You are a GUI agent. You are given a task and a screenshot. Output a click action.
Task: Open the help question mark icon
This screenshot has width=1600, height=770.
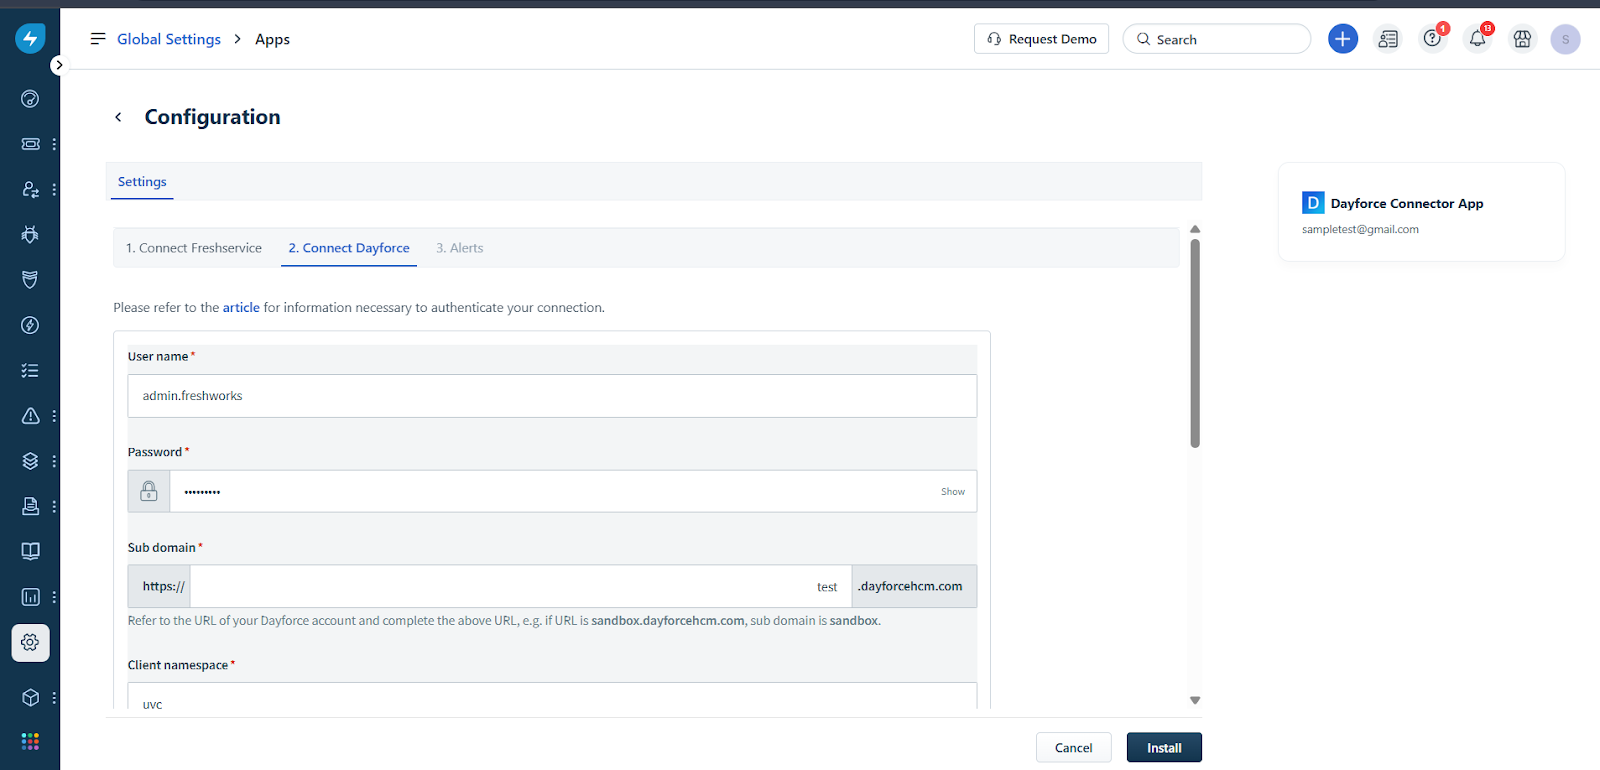coord(1433,39)
